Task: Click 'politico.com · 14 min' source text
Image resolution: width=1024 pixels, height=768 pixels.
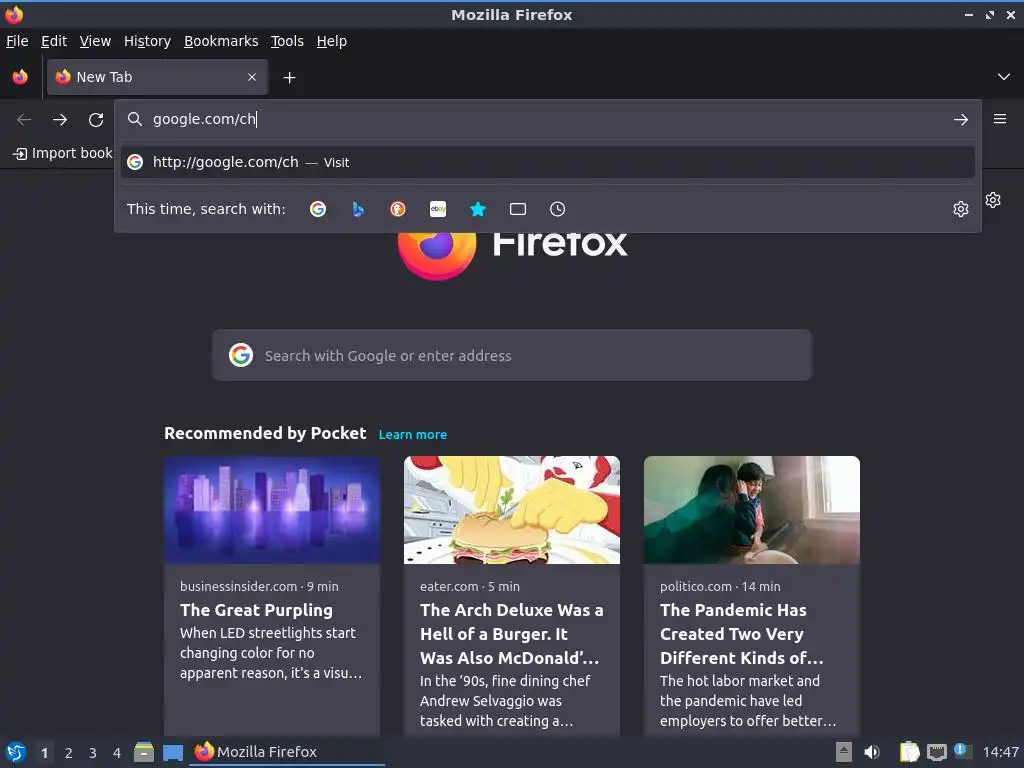Action: (720, 586)
